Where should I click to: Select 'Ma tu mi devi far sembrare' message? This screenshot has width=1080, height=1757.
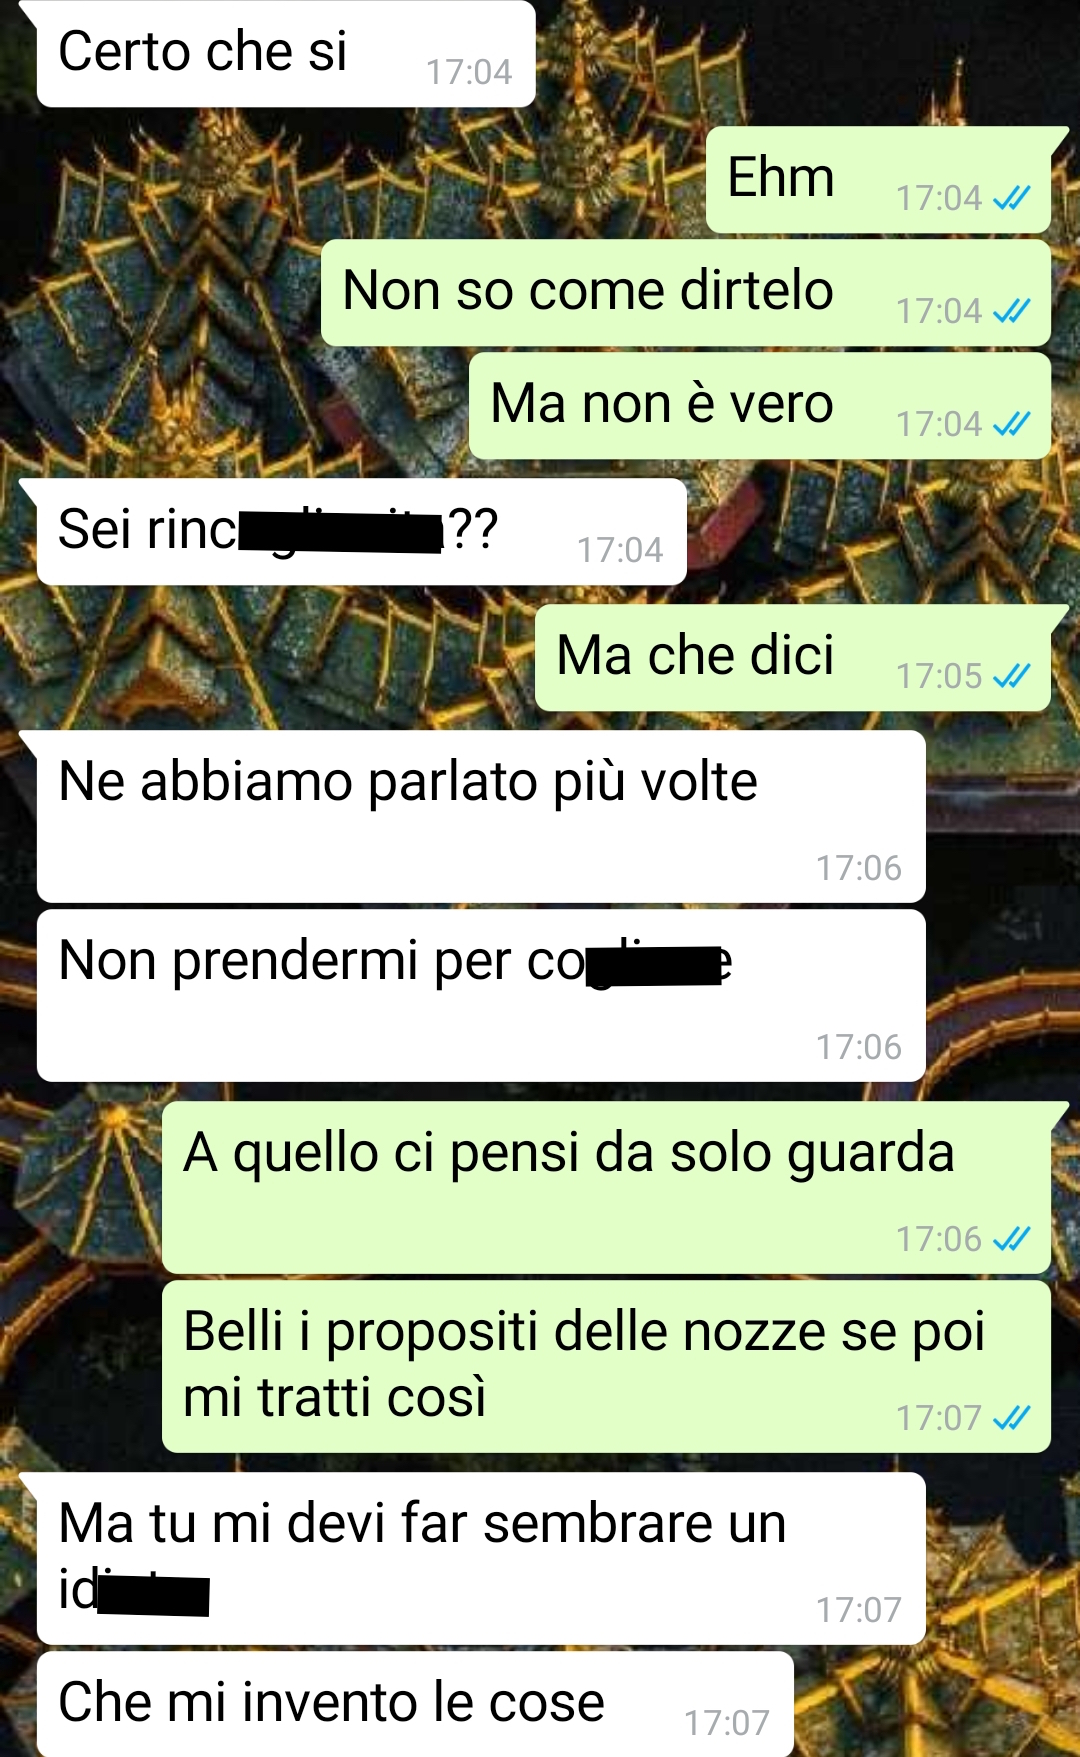[481, 1558]
